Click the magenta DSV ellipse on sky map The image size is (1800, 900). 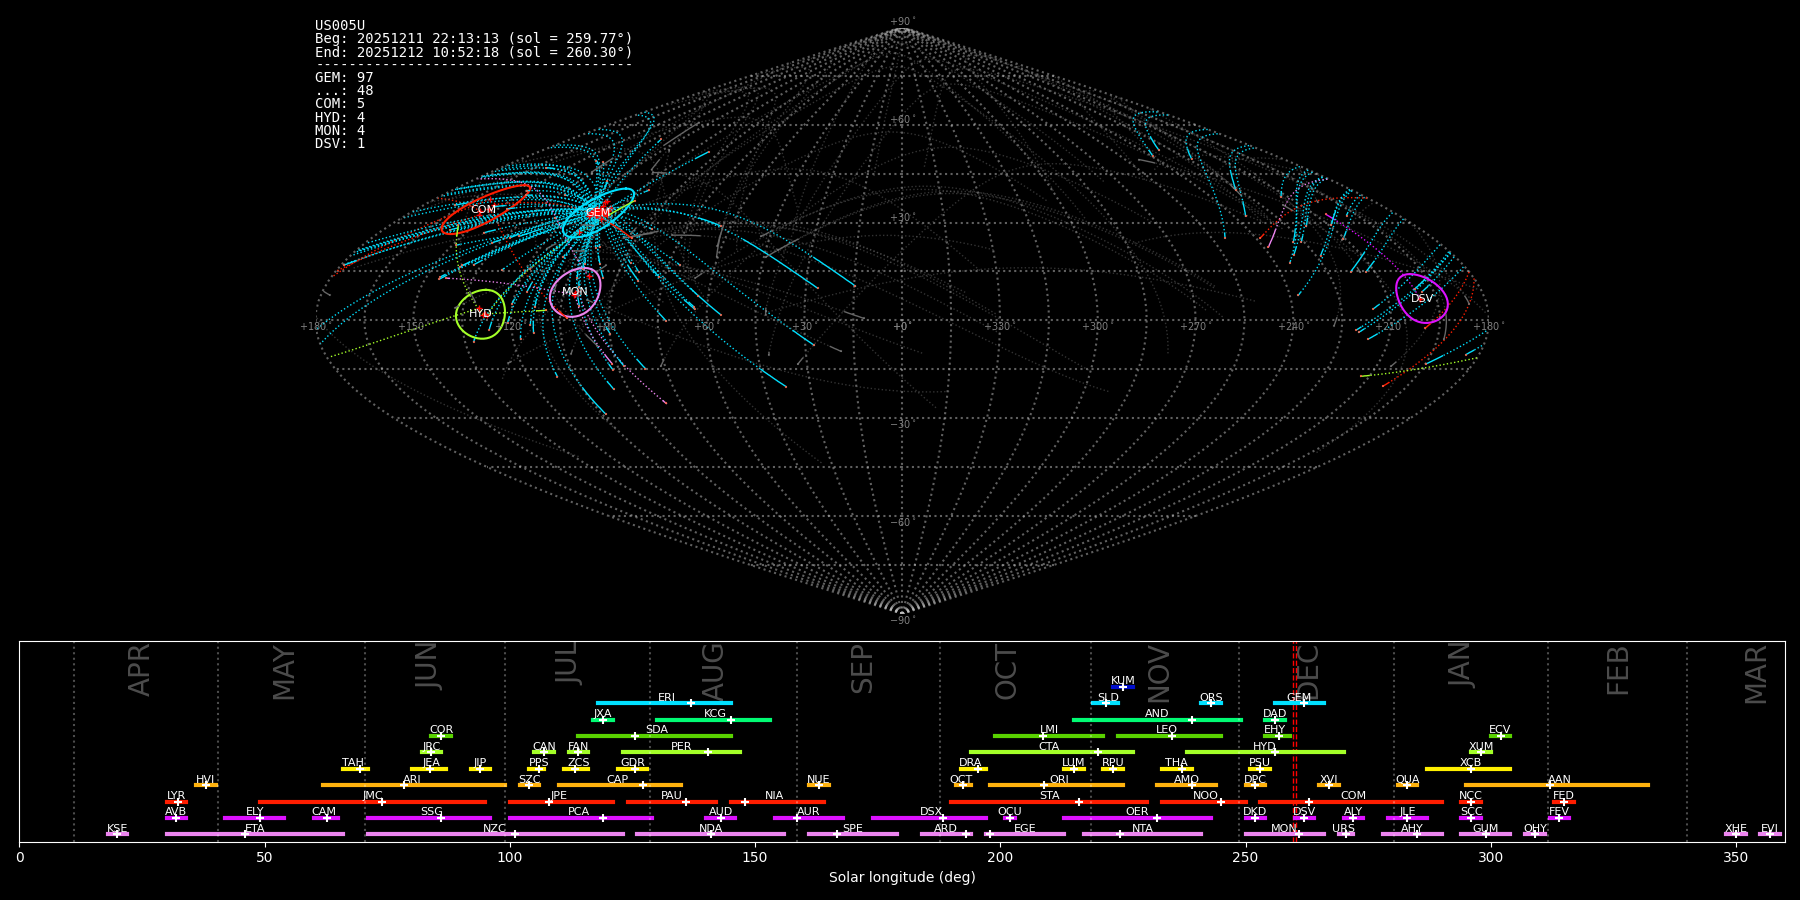click(1422, 298)
